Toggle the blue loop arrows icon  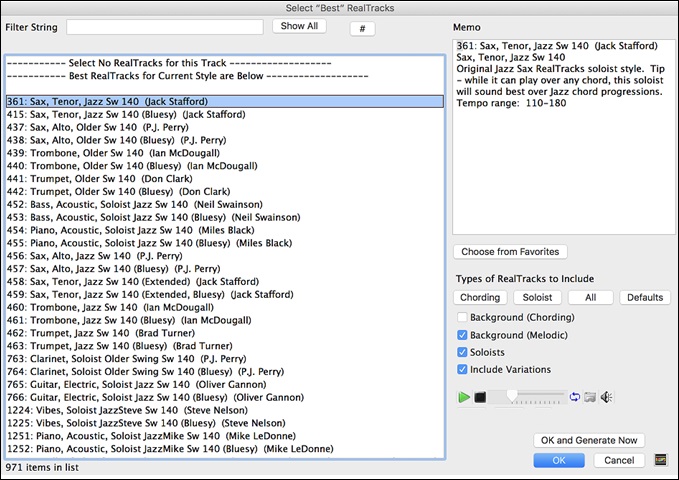pos(574,397)
